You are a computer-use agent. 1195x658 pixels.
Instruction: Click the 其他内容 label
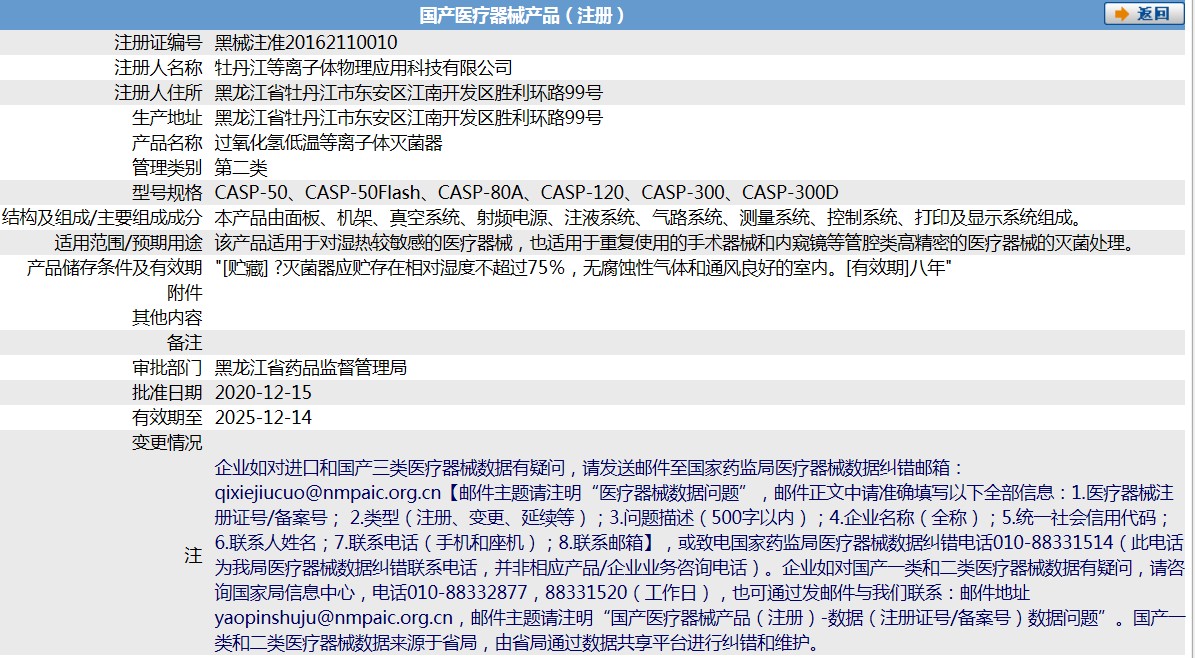[x=167, y=318]
